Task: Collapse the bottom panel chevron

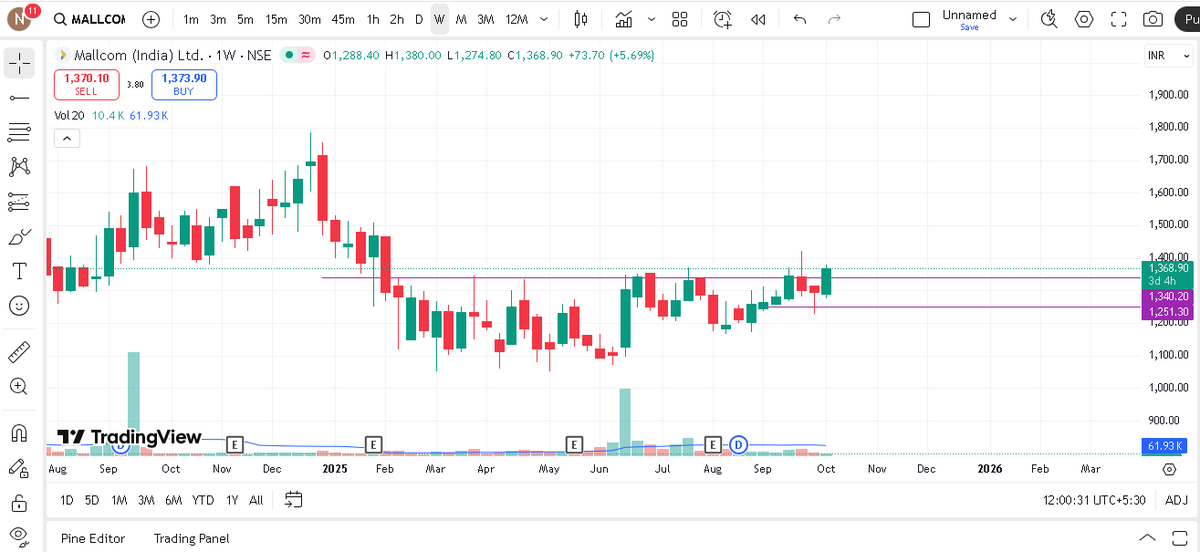Action: pyautogui.click(x=1147, y=538)
